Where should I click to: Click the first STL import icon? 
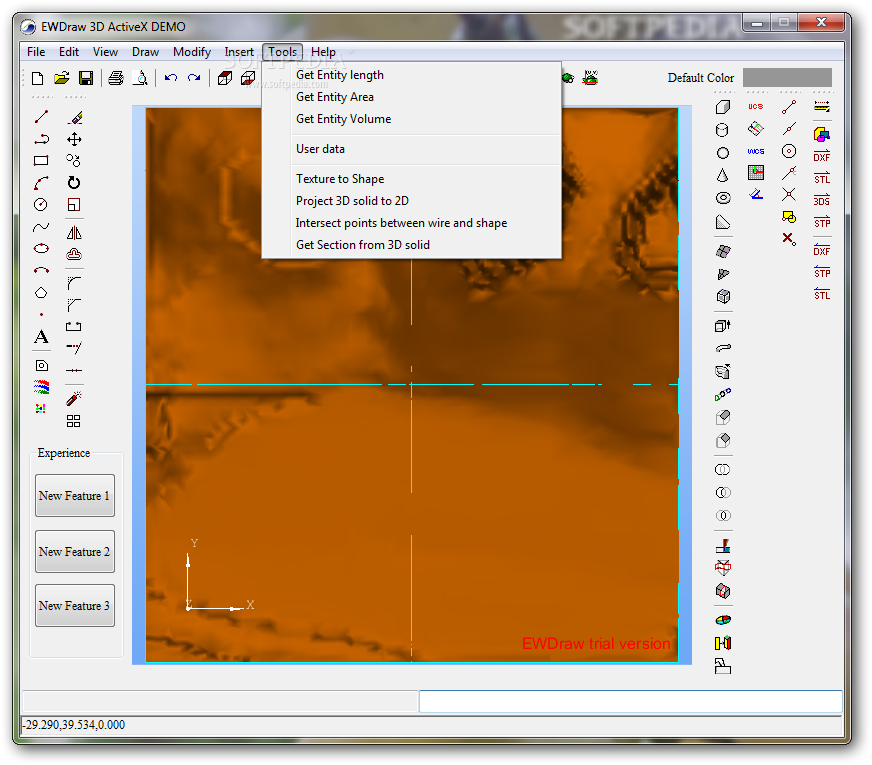click(x=821, y=178)
